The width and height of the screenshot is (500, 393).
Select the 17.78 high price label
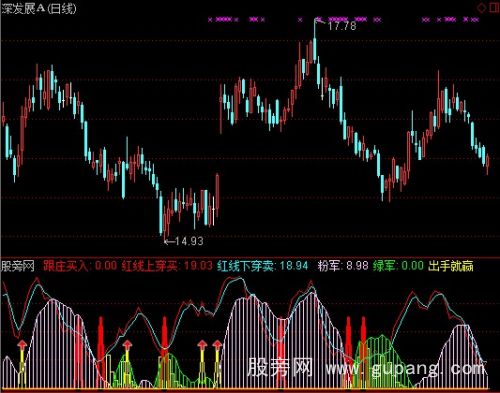[x=342, y=26]
